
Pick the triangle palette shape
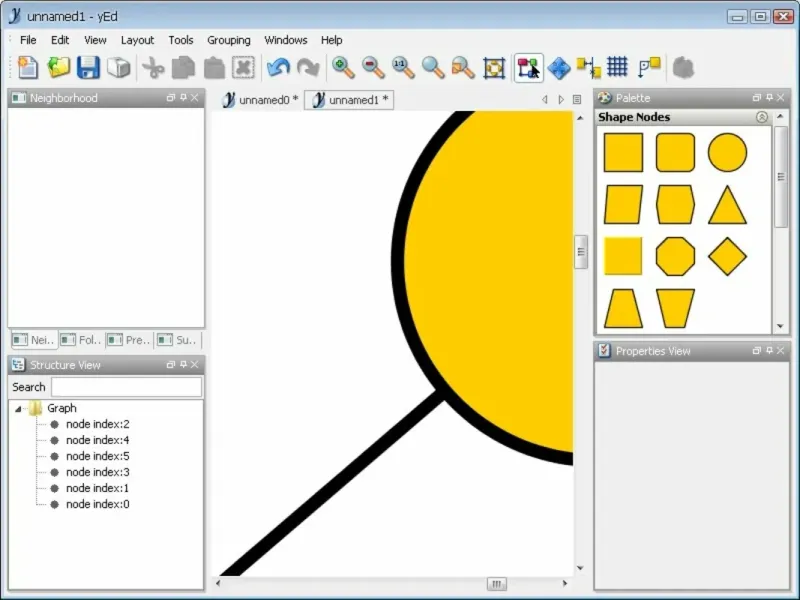(728, 205)
